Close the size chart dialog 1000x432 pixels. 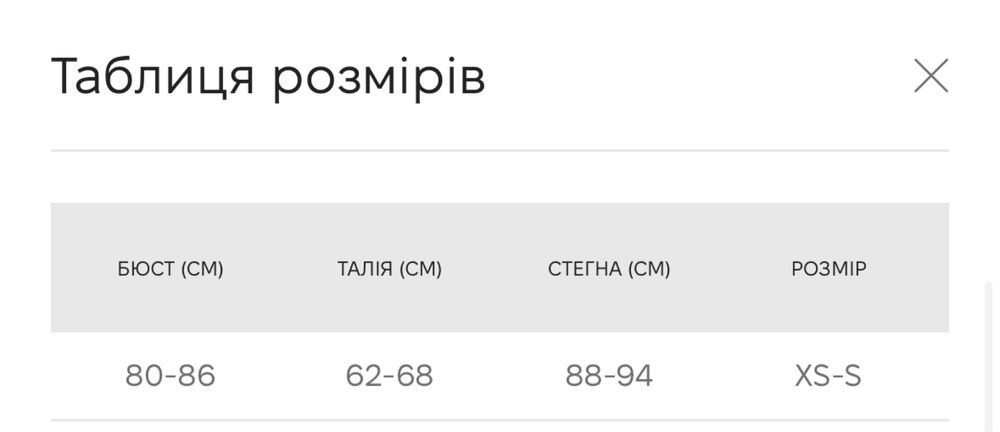931,76
